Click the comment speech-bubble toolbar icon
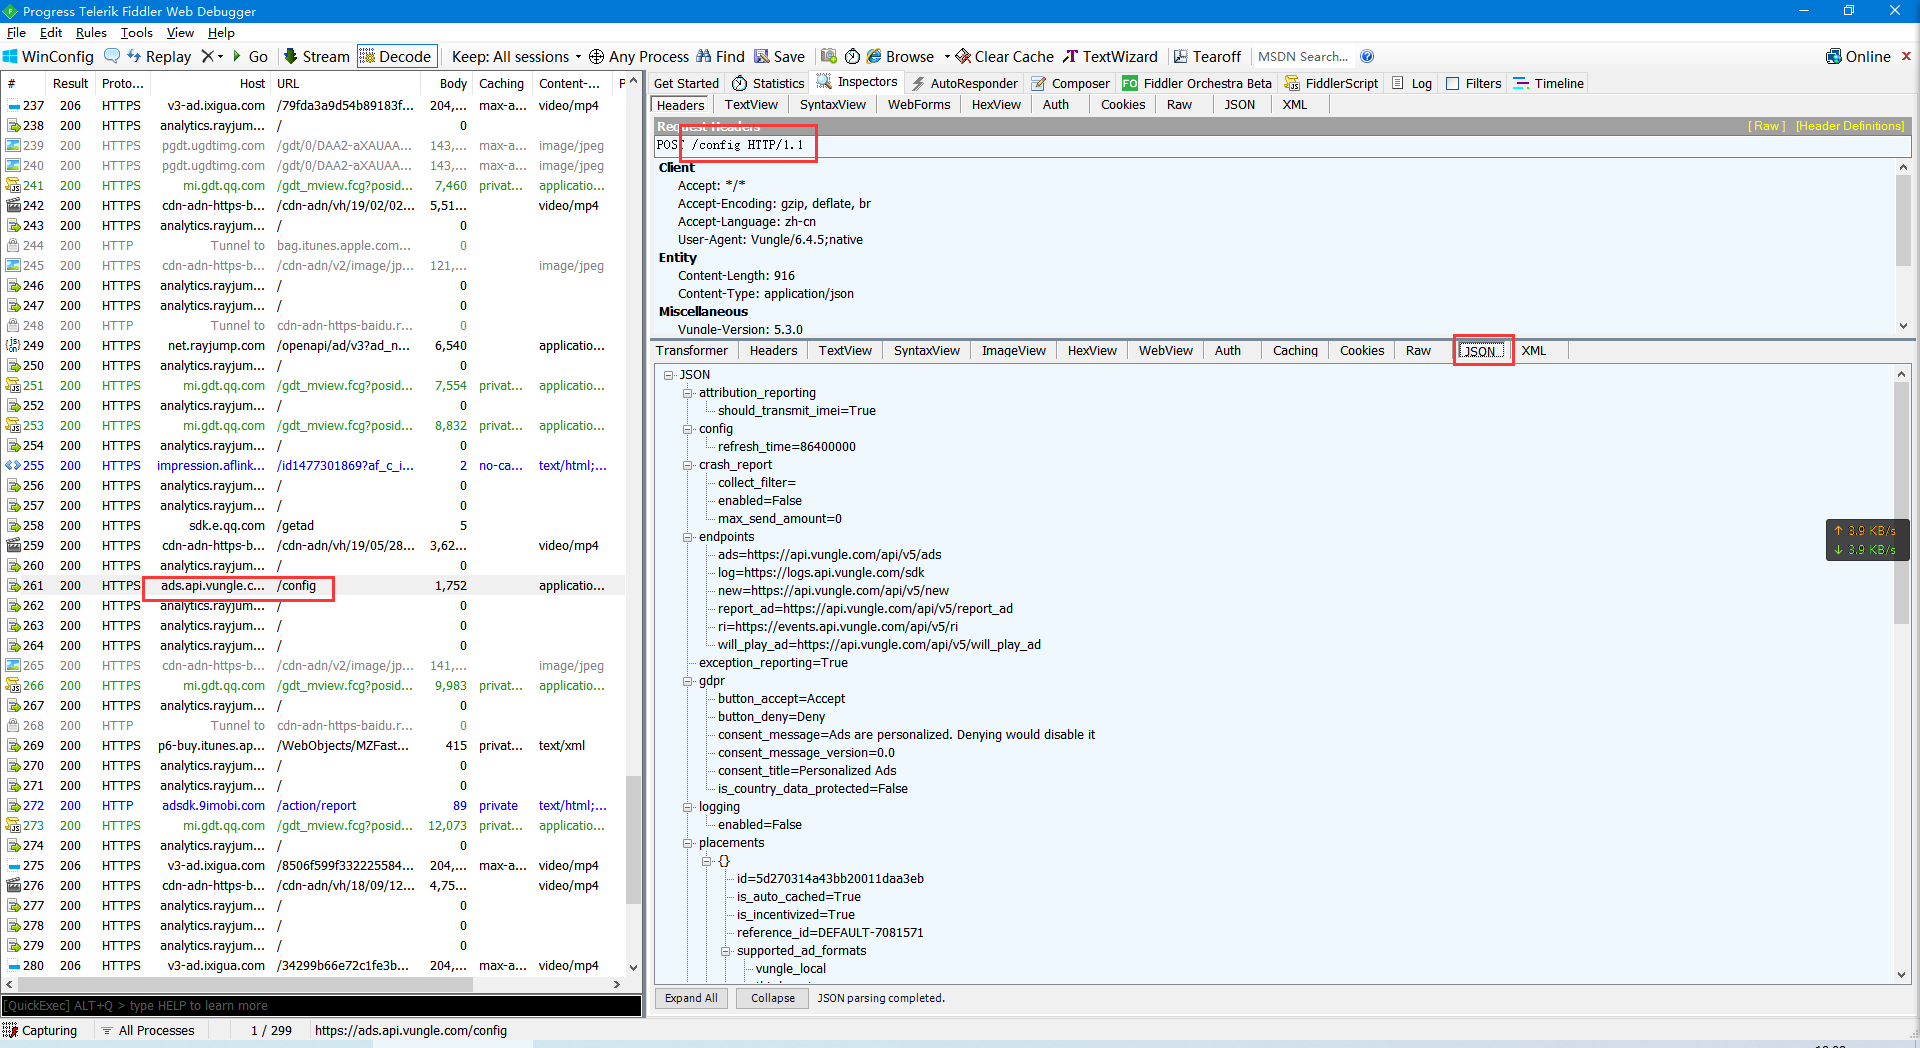 [x=112, y=56]
